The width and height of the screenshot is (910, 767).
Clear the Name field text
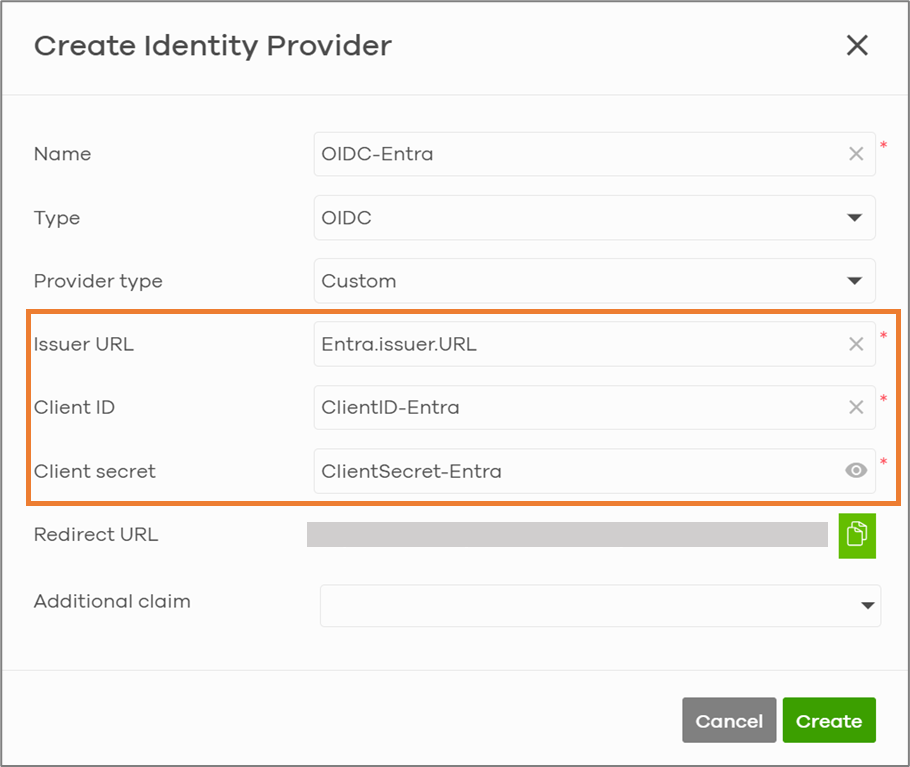[x=856, y=154]
